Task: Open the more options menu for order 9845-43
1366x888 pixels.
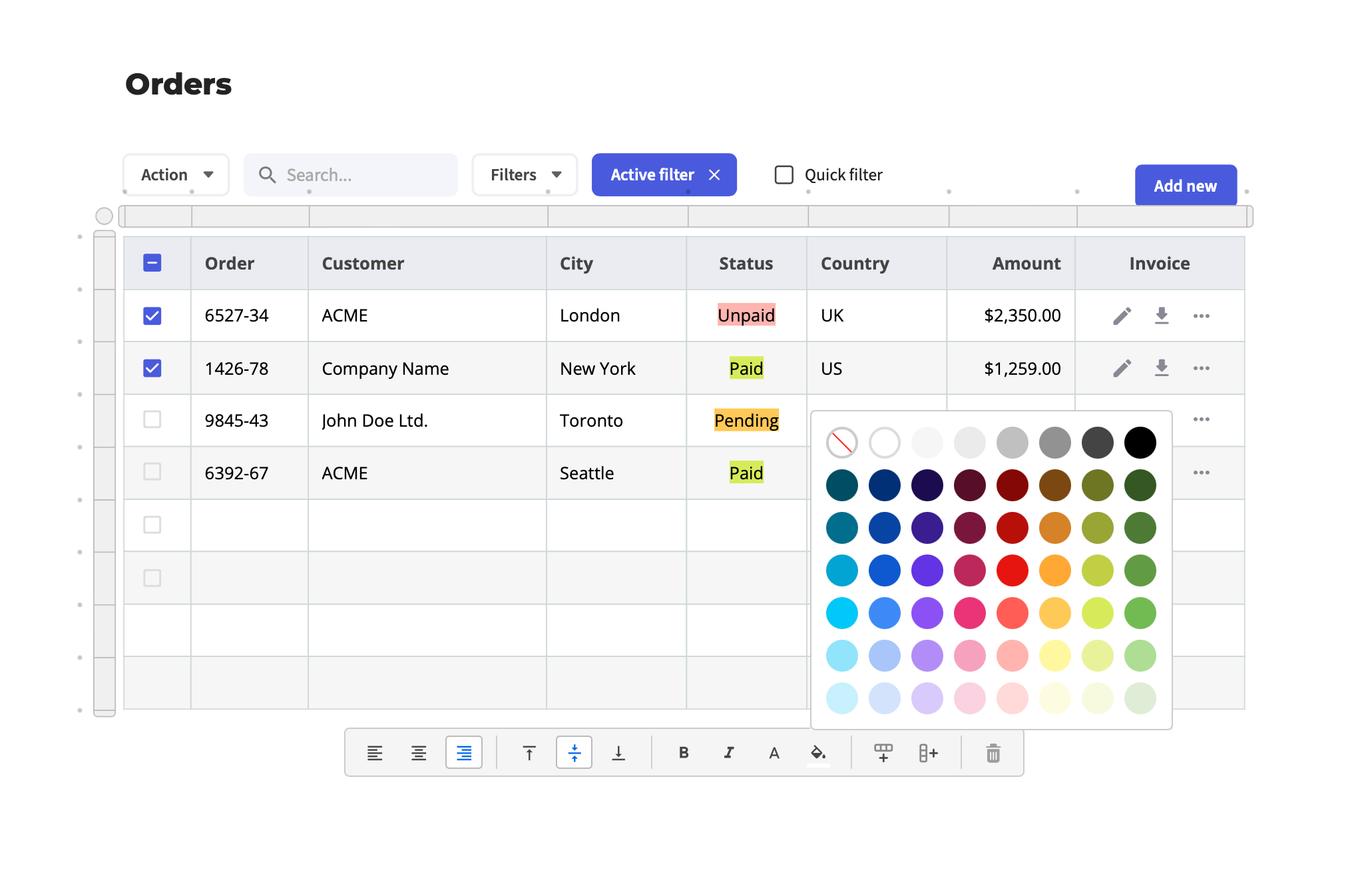Action: pos(1201,420)
